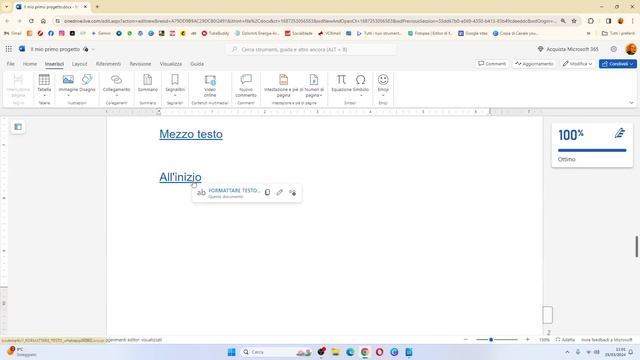Switch to the Visualizza tab
The width and height of the screenshot is (640, 360).
(x=171, y=64)
